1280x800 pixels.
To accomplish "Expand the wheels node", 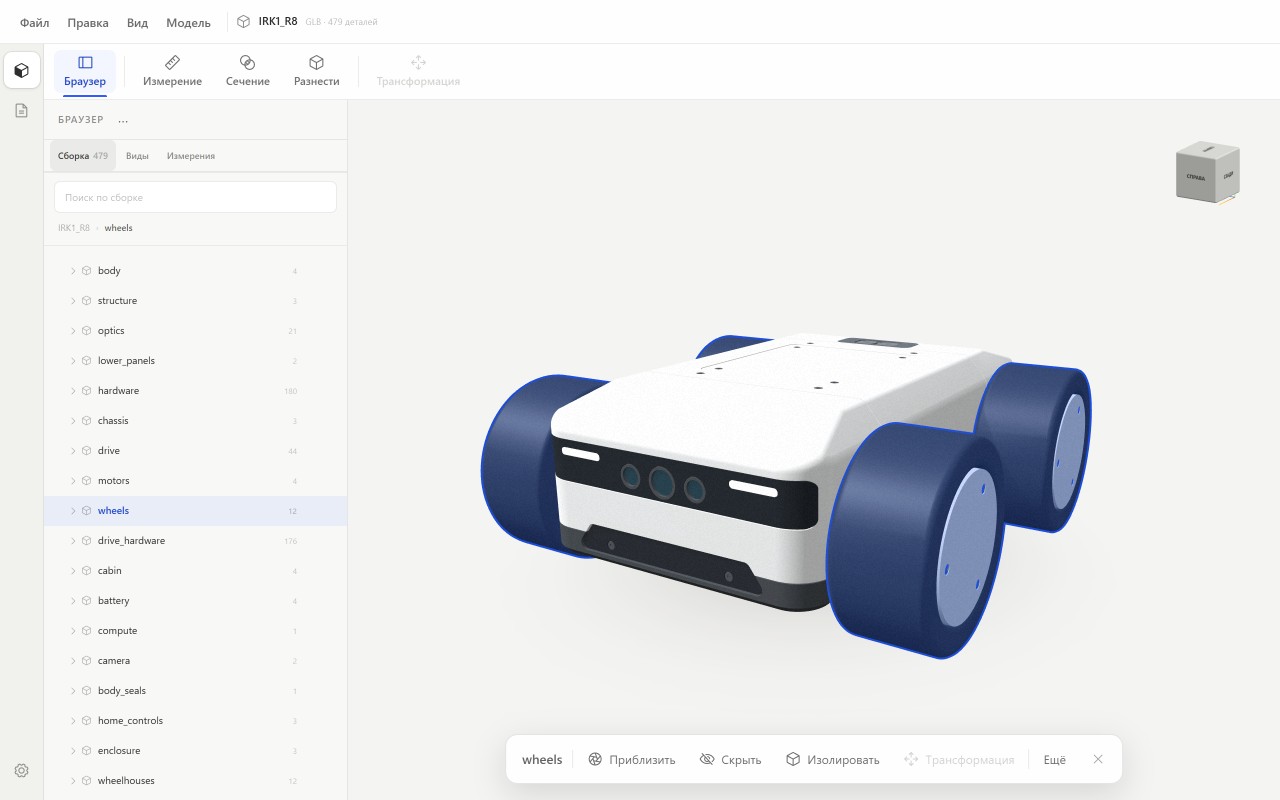I will click(73, 511).
